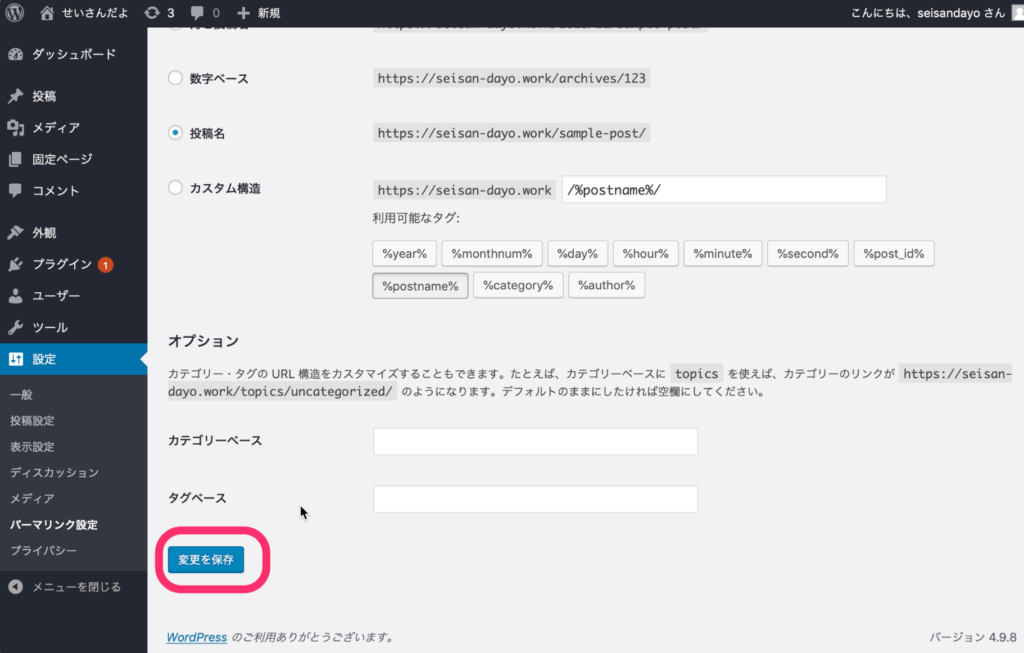This screenshot has width=1024, height=653.
Task: Insert the %category% tag button
Action: [x=517, y=286]
